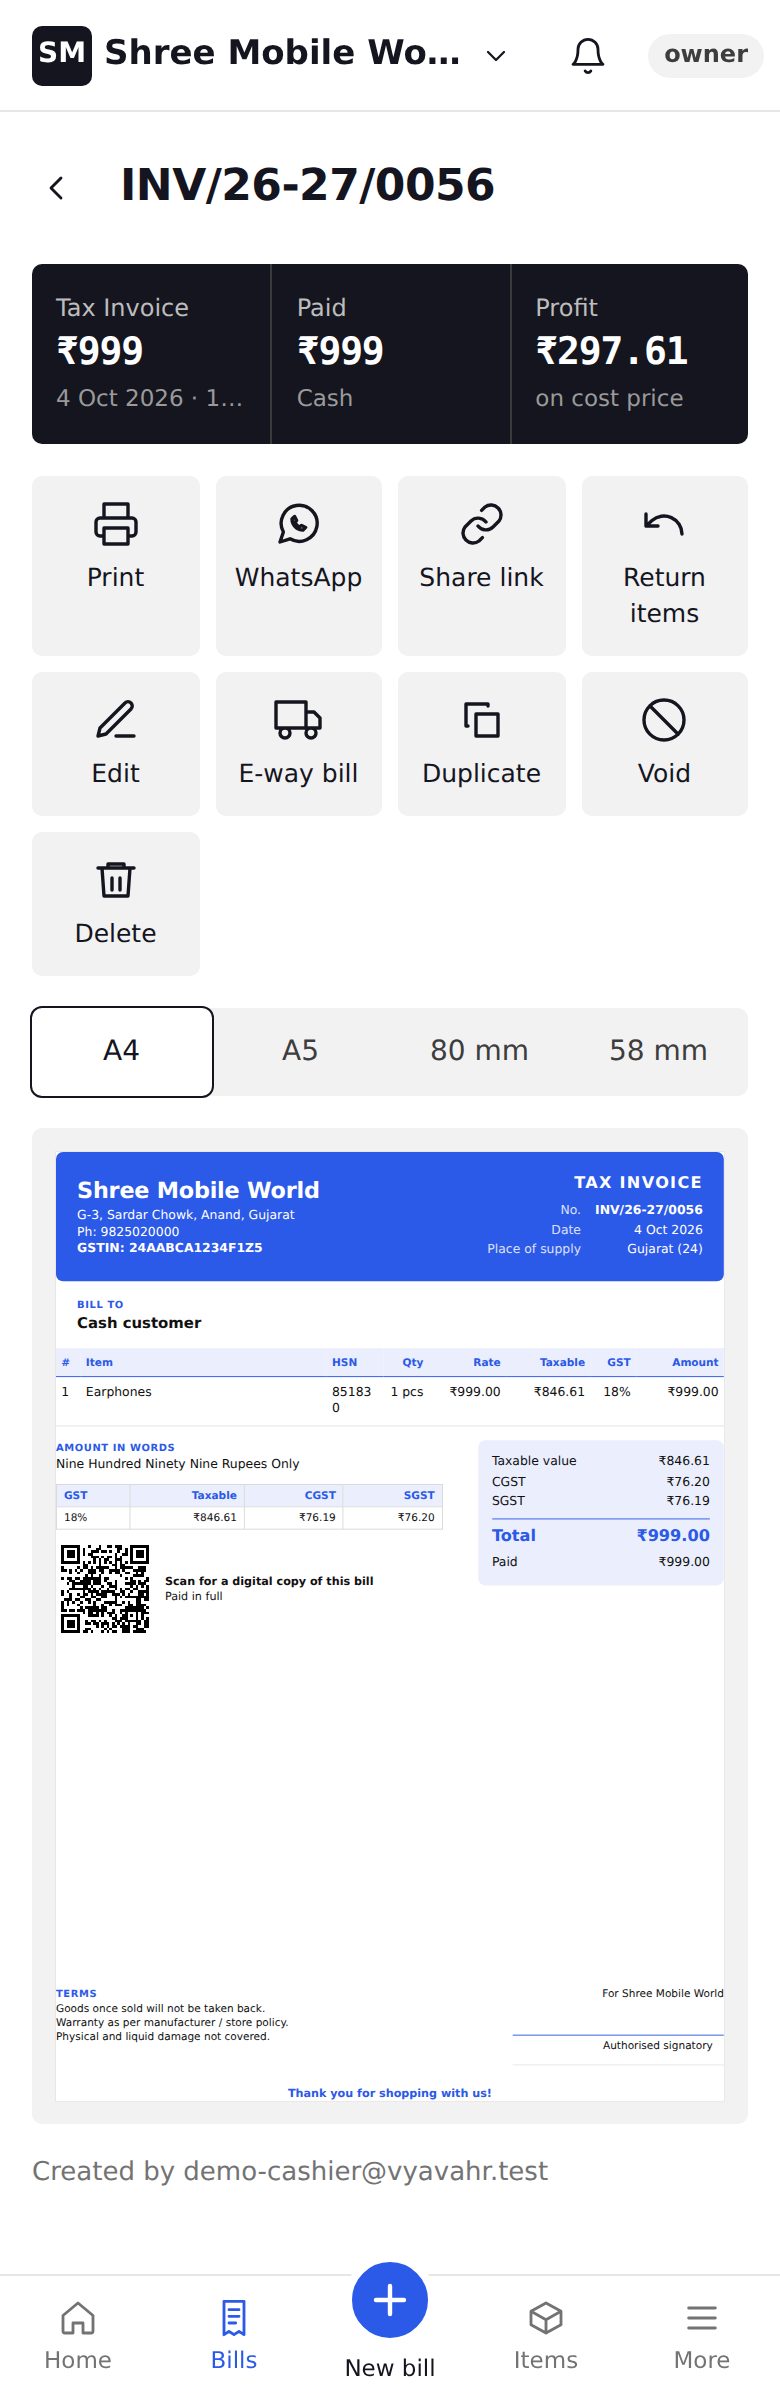The image size is (780, 2398).
Task: Switch to 80 mm receipt size
Action: click(479, 1052)
